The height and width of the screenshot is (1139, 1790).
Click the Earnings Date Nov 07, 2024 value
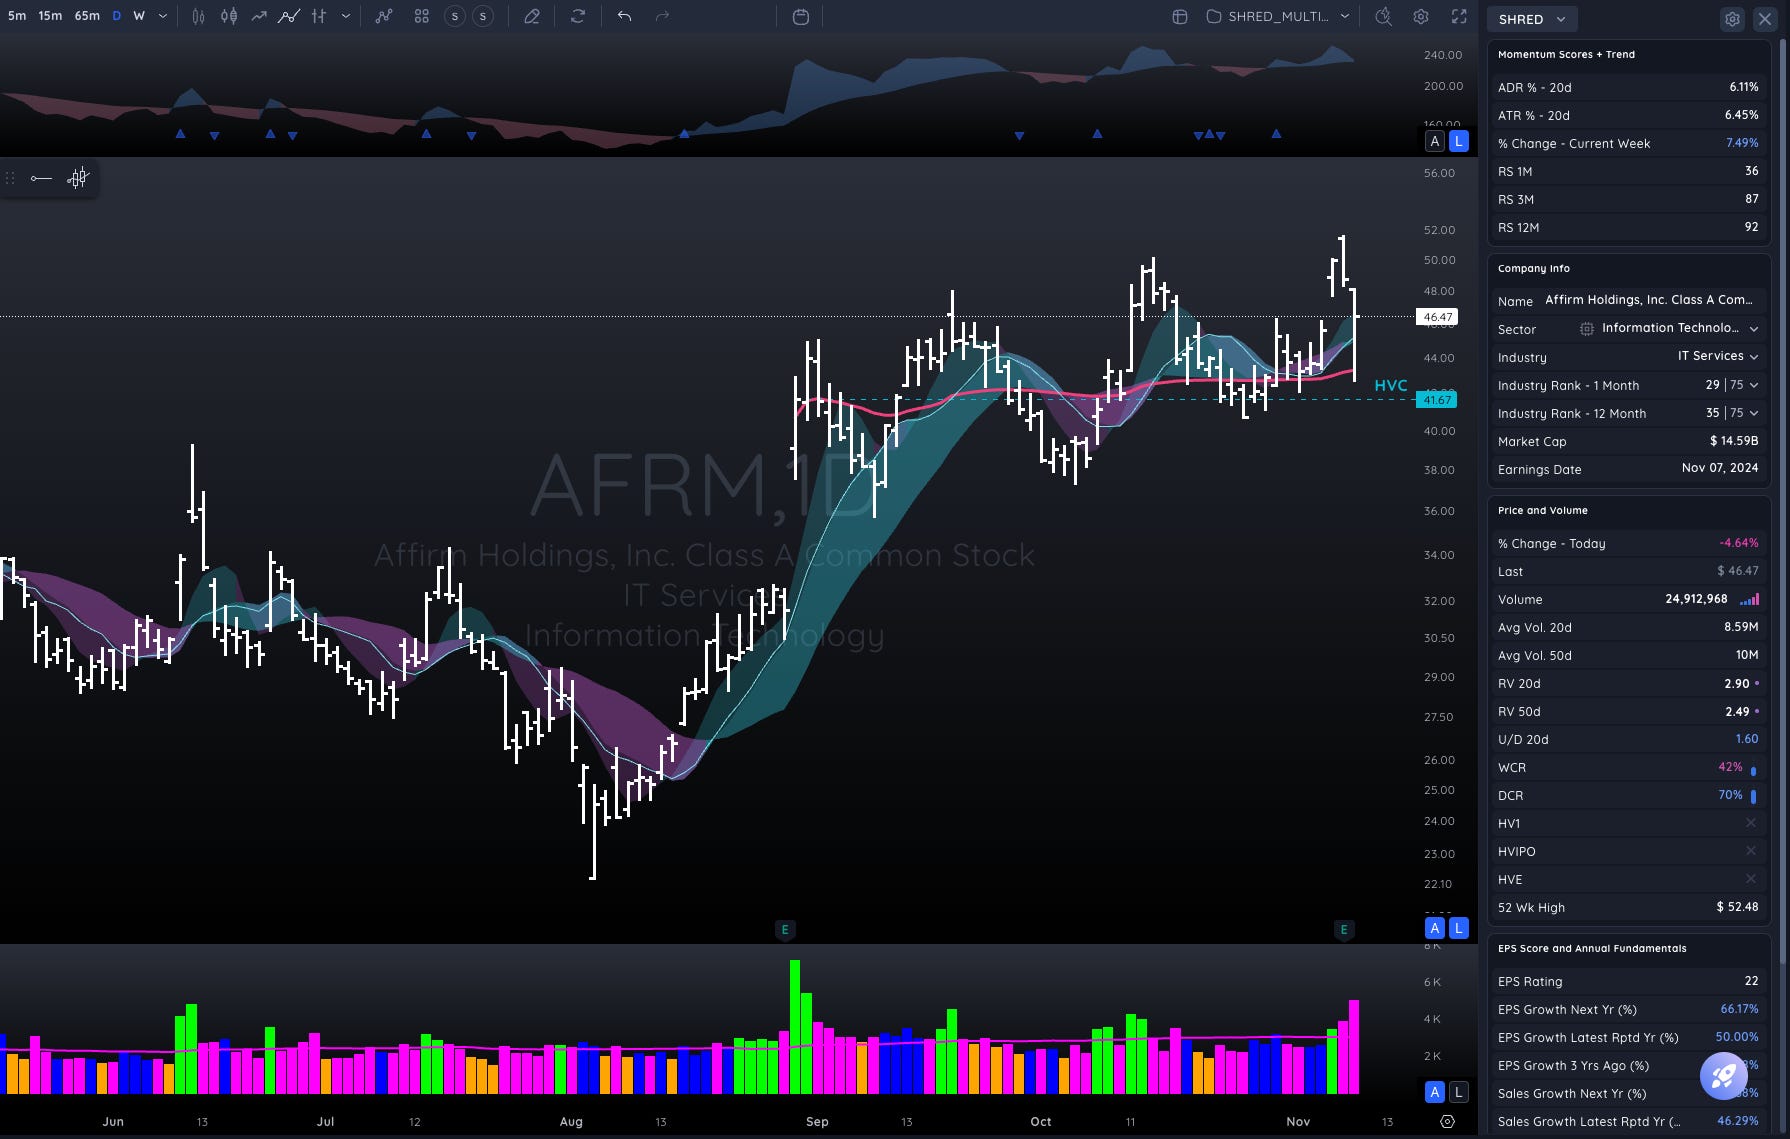tap(1719, 468)
